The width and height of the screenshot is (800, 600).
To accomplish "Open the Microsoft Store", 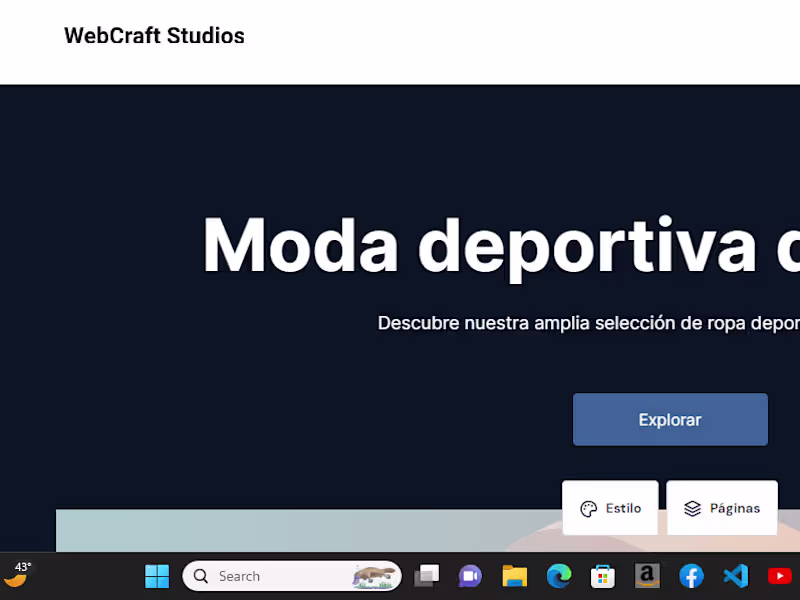I will [603, 576].
